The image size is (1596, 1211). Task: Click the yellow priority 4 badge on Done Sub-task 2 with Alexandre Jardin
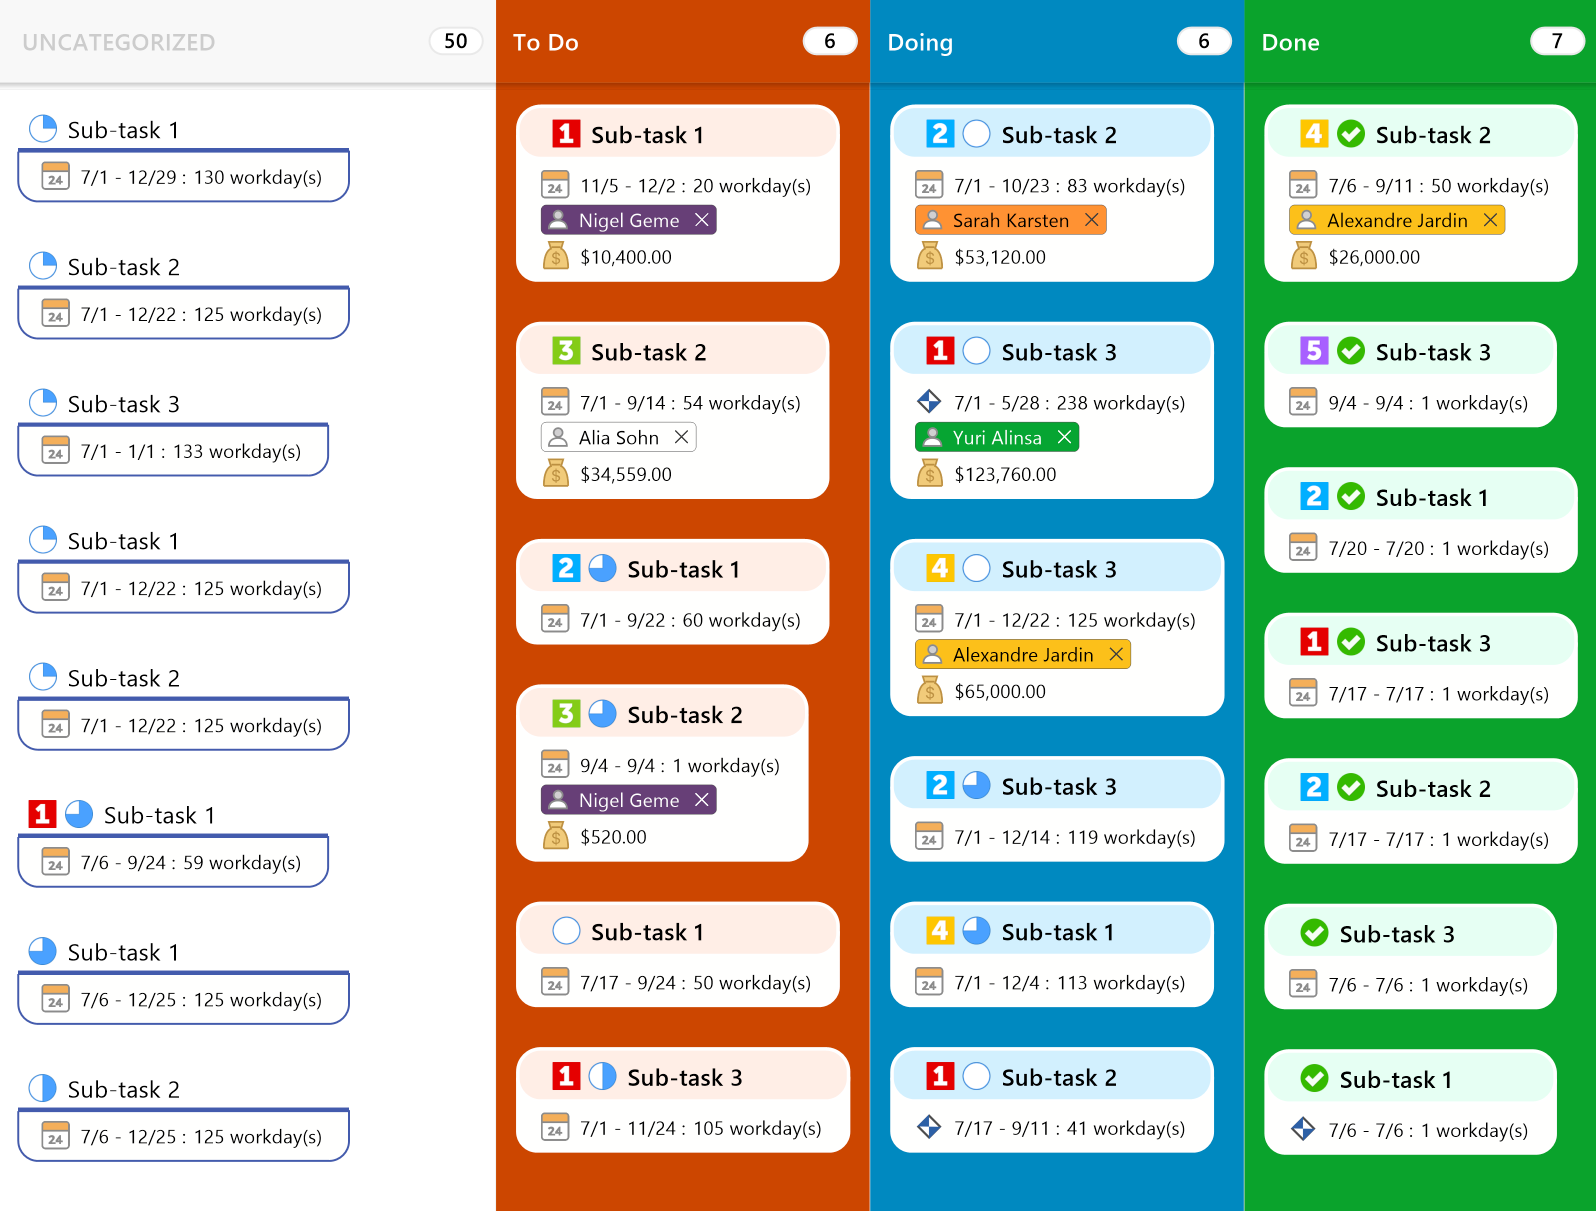1314,134
